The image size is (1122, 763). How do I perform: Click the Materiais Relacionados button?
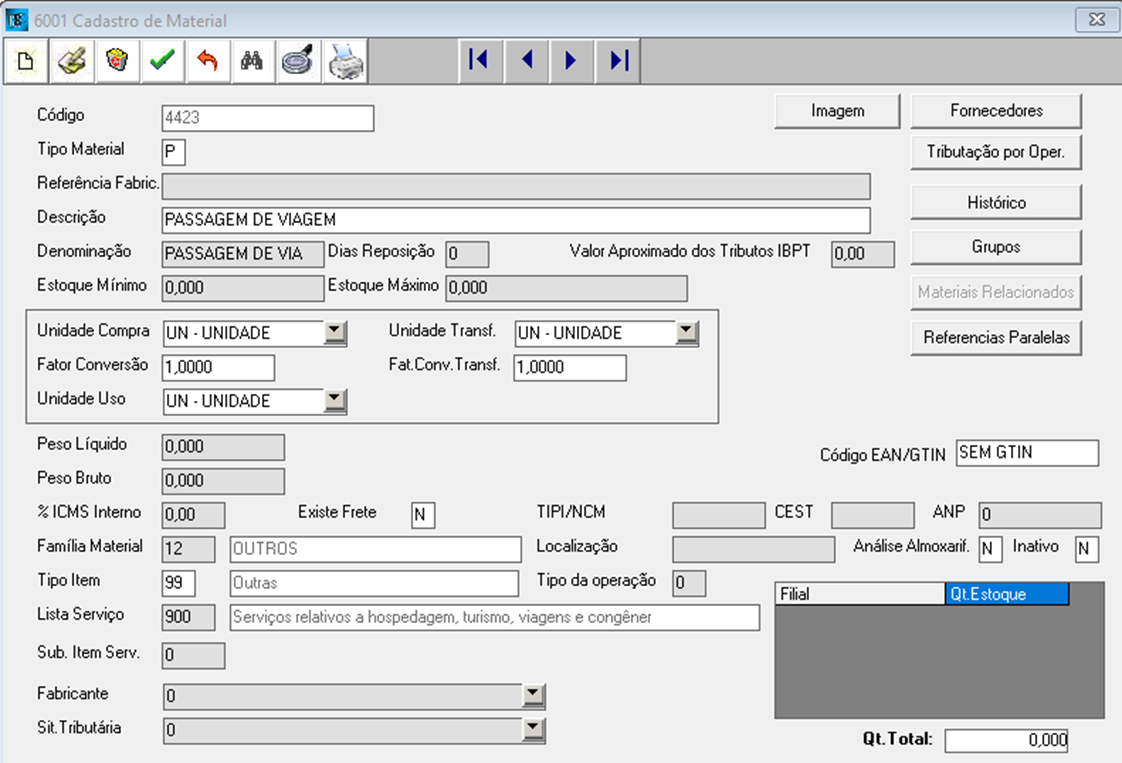click(996, 292)
